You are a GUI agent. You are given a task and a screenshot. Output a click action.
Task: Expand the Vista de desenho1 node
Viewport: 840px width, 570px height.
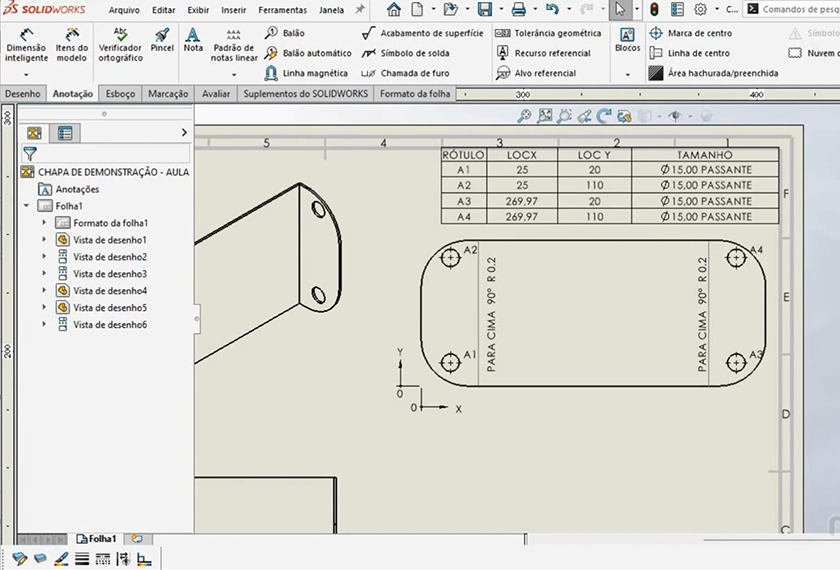click(x=44, y=240)
